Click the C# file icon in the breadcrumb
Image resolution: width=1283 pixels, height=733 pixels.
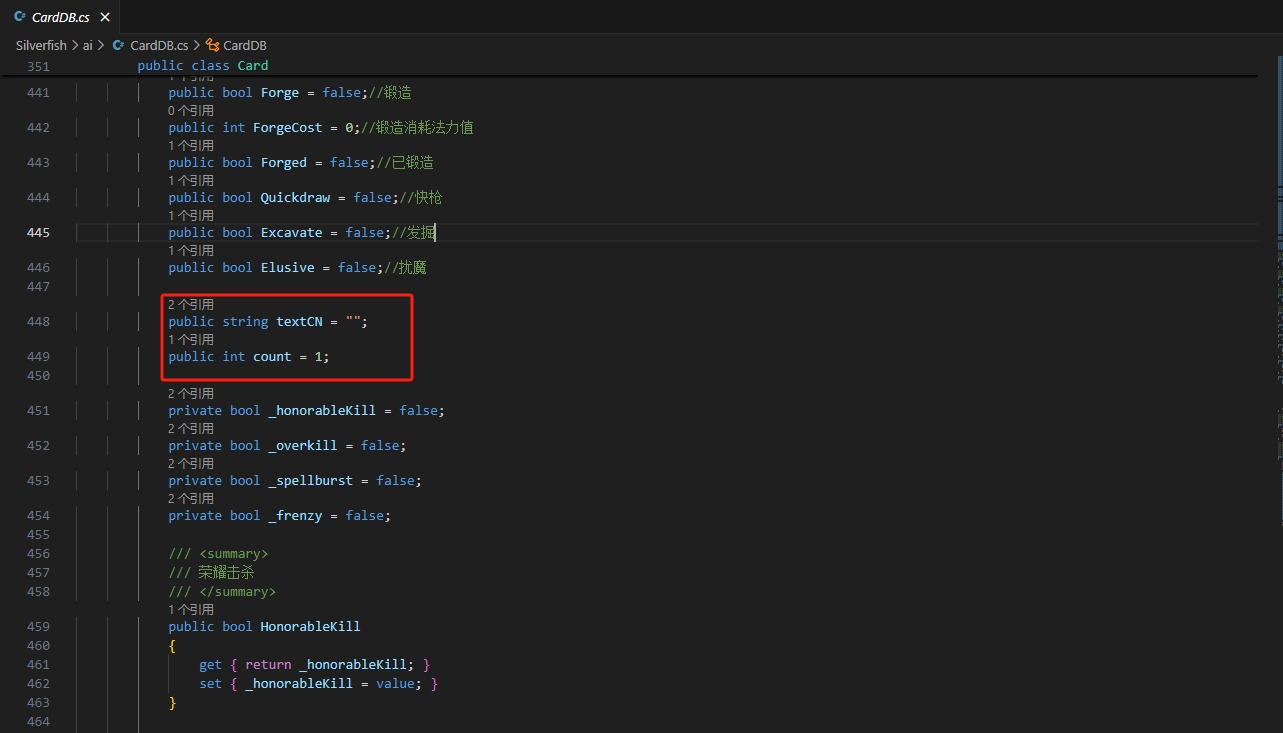(119, 45)
